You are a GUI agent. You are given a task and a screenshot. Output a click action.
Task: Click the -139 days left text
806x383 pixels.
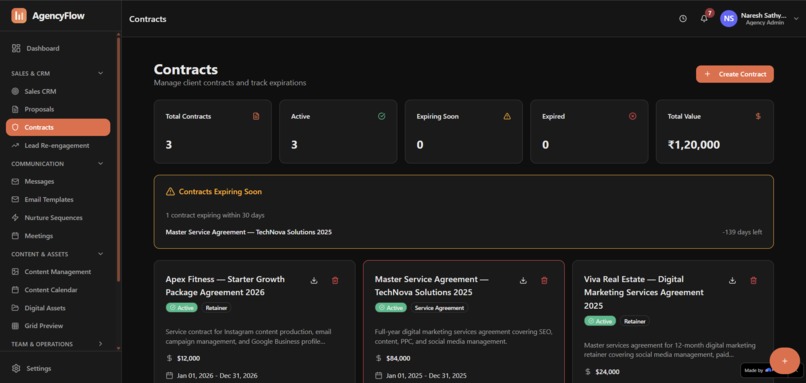742,232
